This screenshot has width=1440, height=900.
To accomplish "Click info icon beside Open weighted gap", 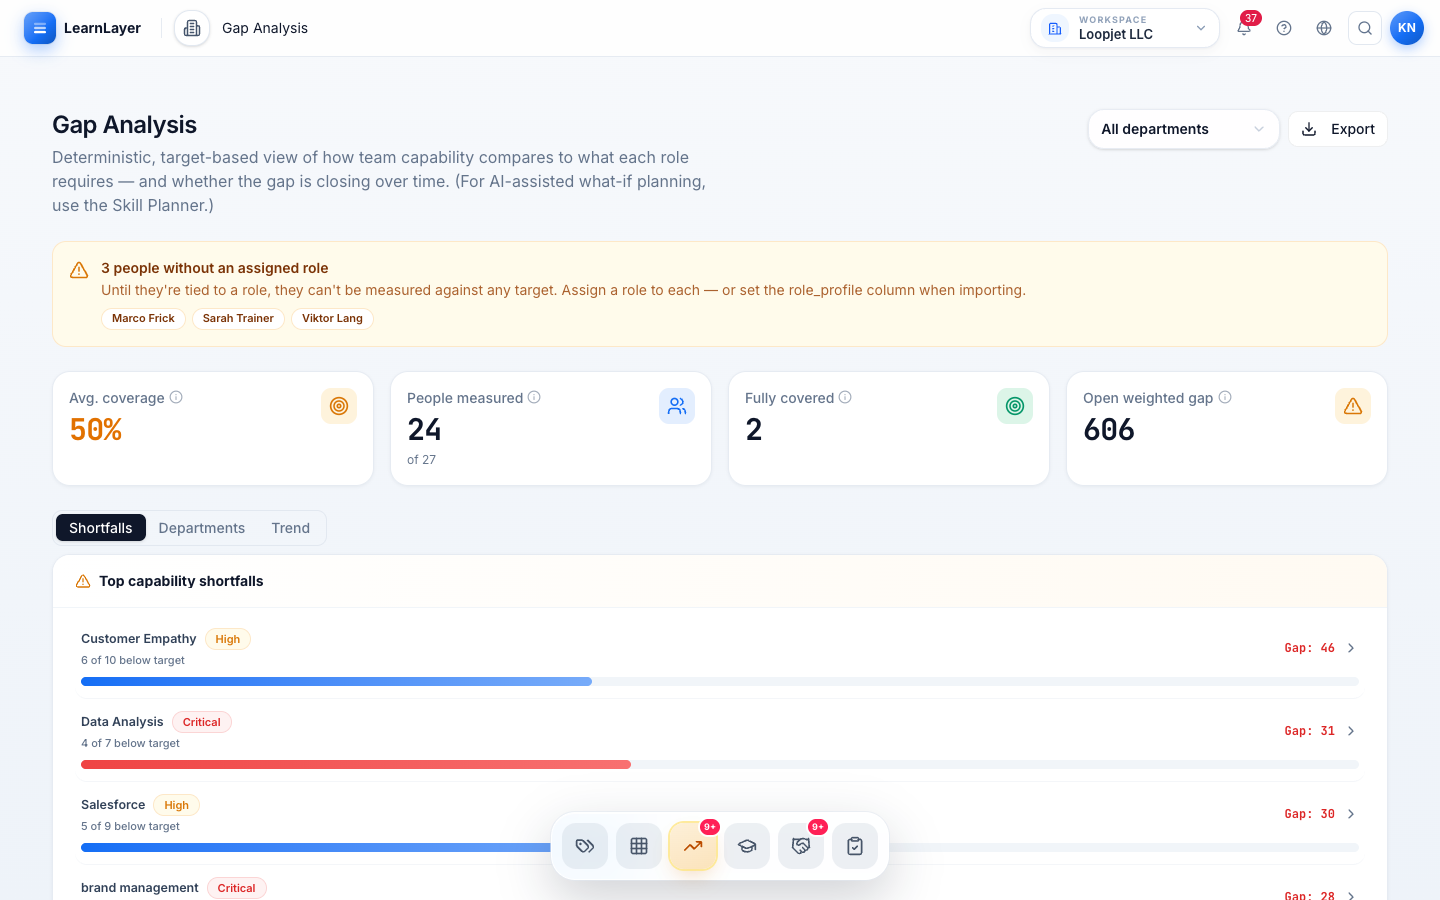I will 1225,397.
